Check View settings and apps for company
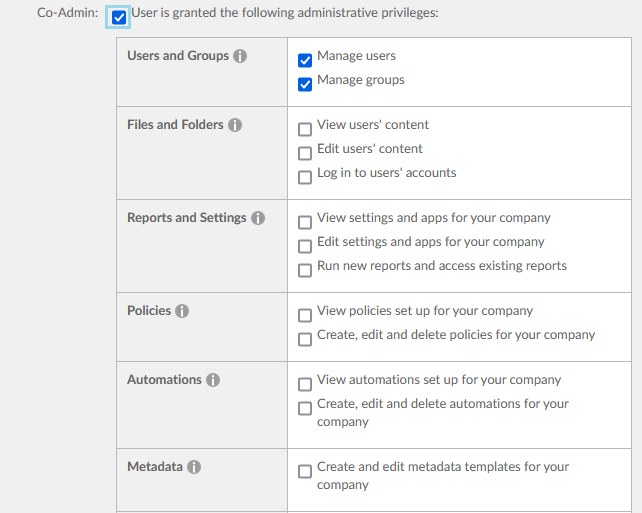Image resolution: width=642 pixels, height=513 pixels. 305,222
